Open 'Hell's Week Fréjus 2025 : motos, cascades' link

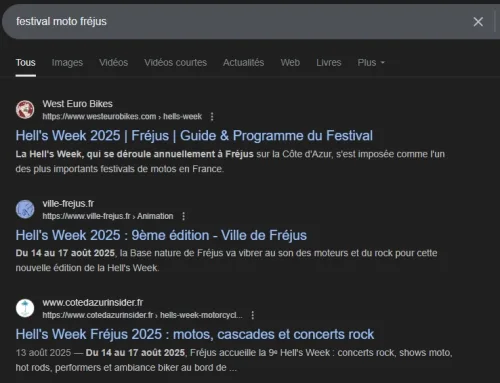pyautogui.click(x=195, y=334)
